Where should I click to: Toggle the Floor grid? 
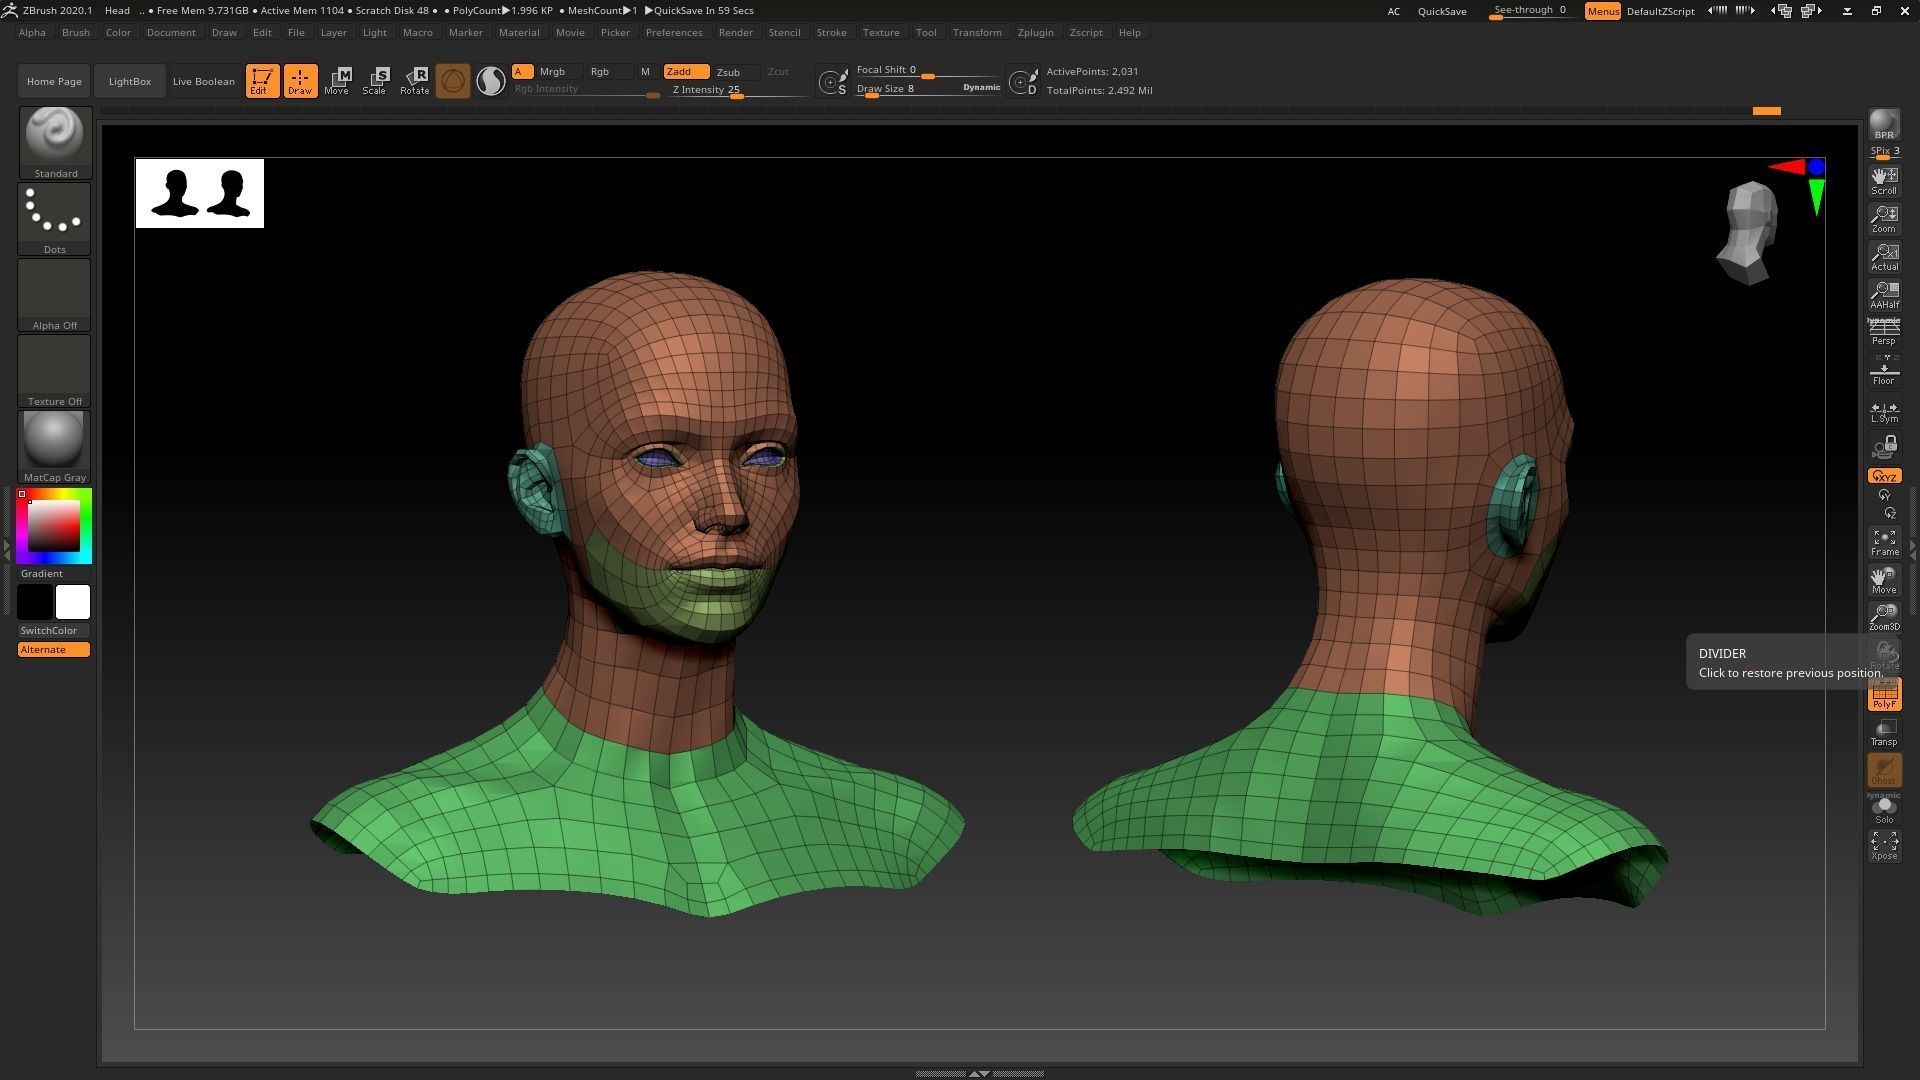tap(1884, 371)
